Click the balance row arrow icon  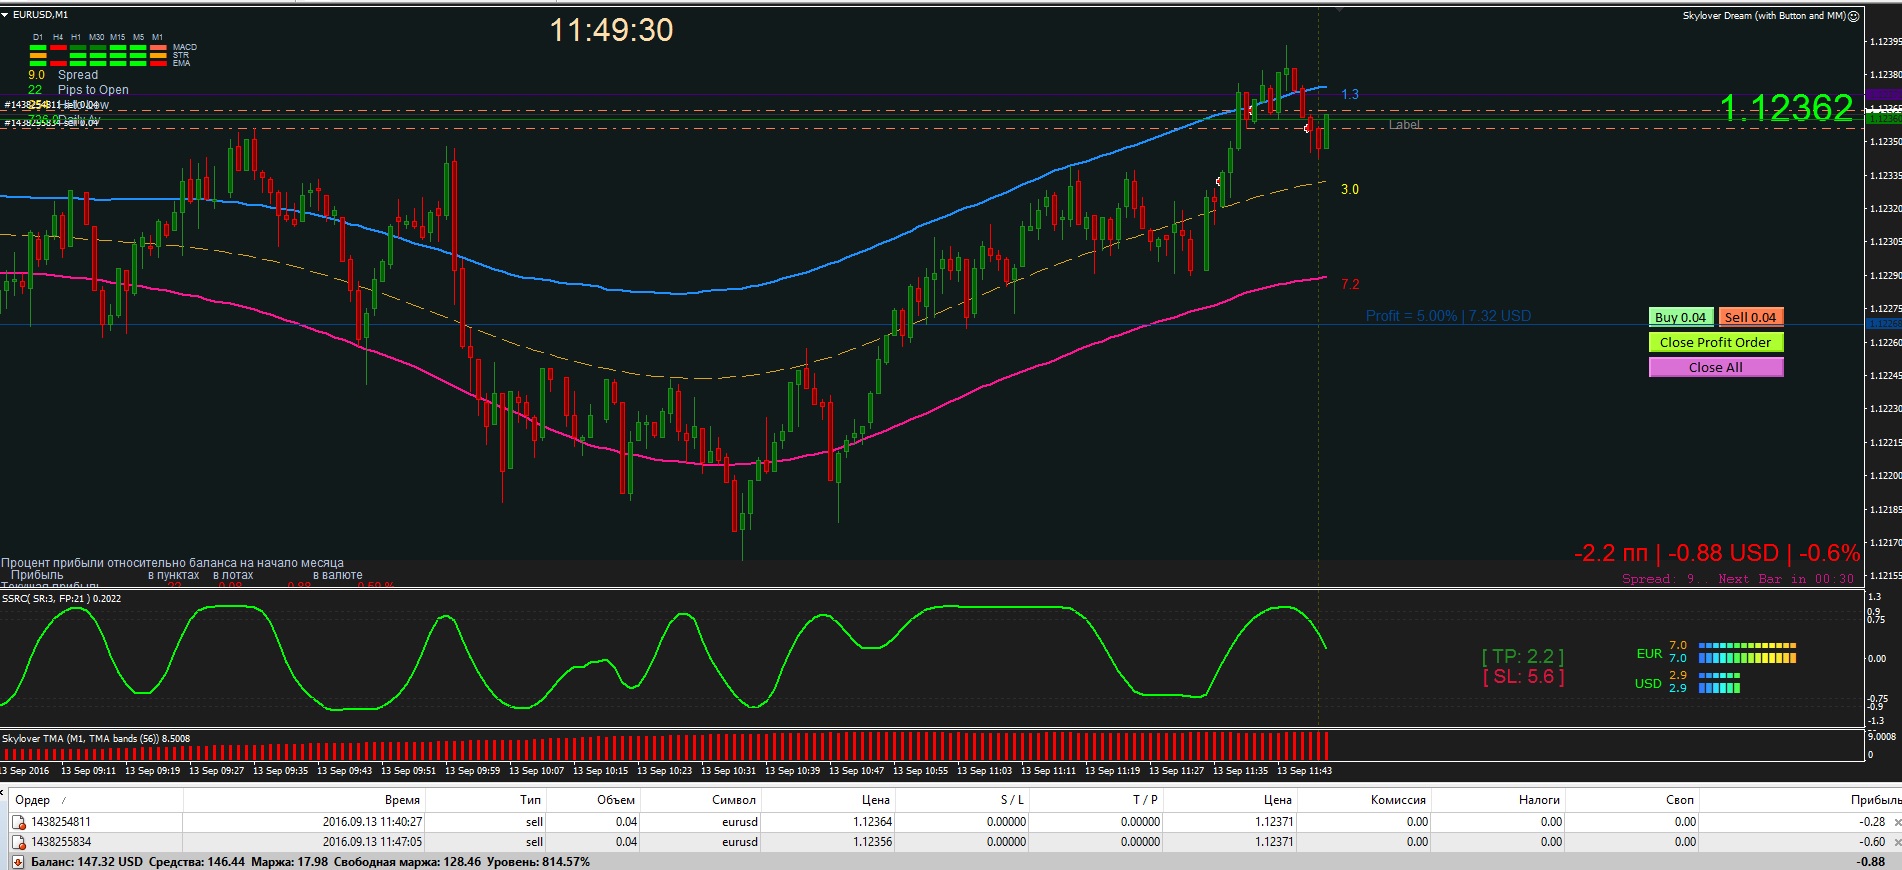tap(18, 861)
